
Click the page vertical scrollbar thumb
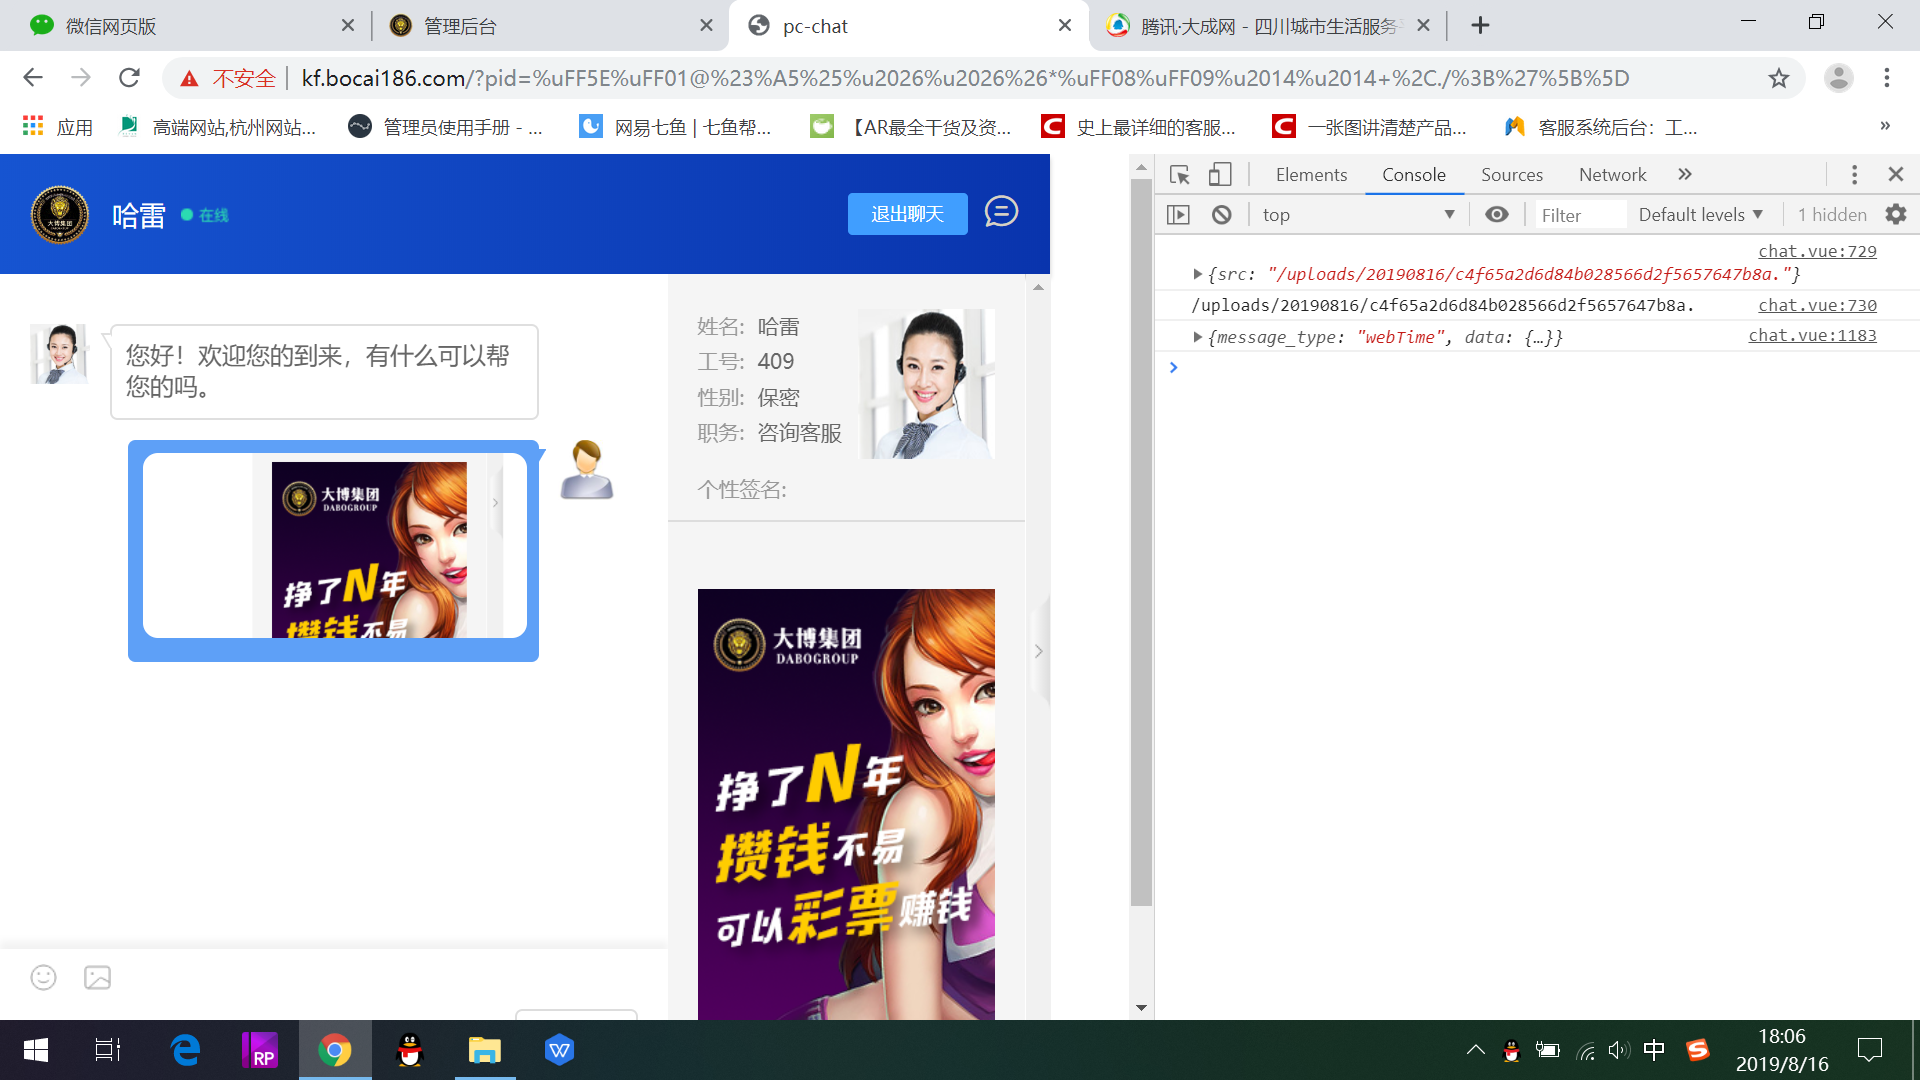[1141, 540]
